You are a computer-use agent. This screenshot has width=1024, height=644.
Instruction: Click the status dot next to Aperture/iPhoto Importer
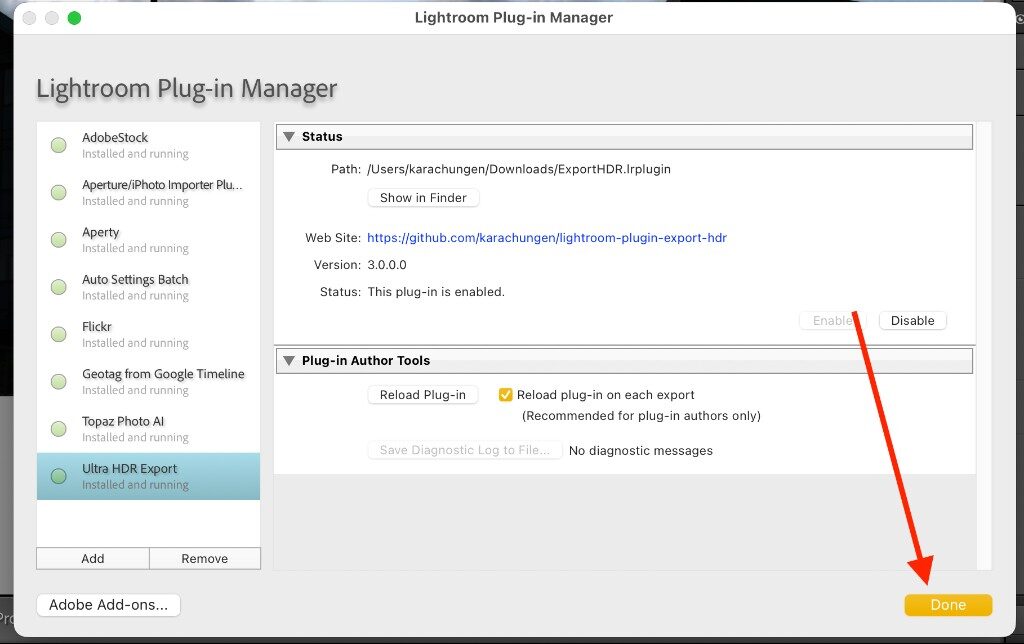click(59, 192)
